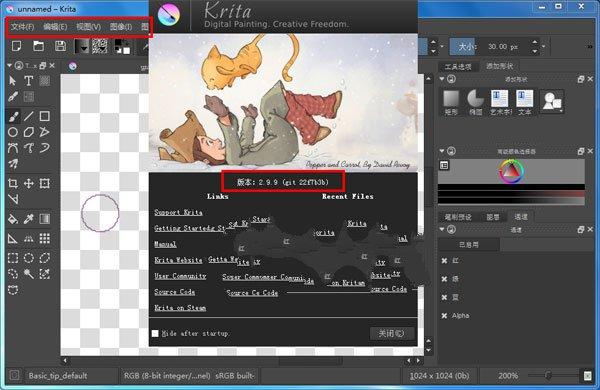Screen dimensions: 600x390
Task: Select the Multibrush tool
Action: (x=13, y=164)
